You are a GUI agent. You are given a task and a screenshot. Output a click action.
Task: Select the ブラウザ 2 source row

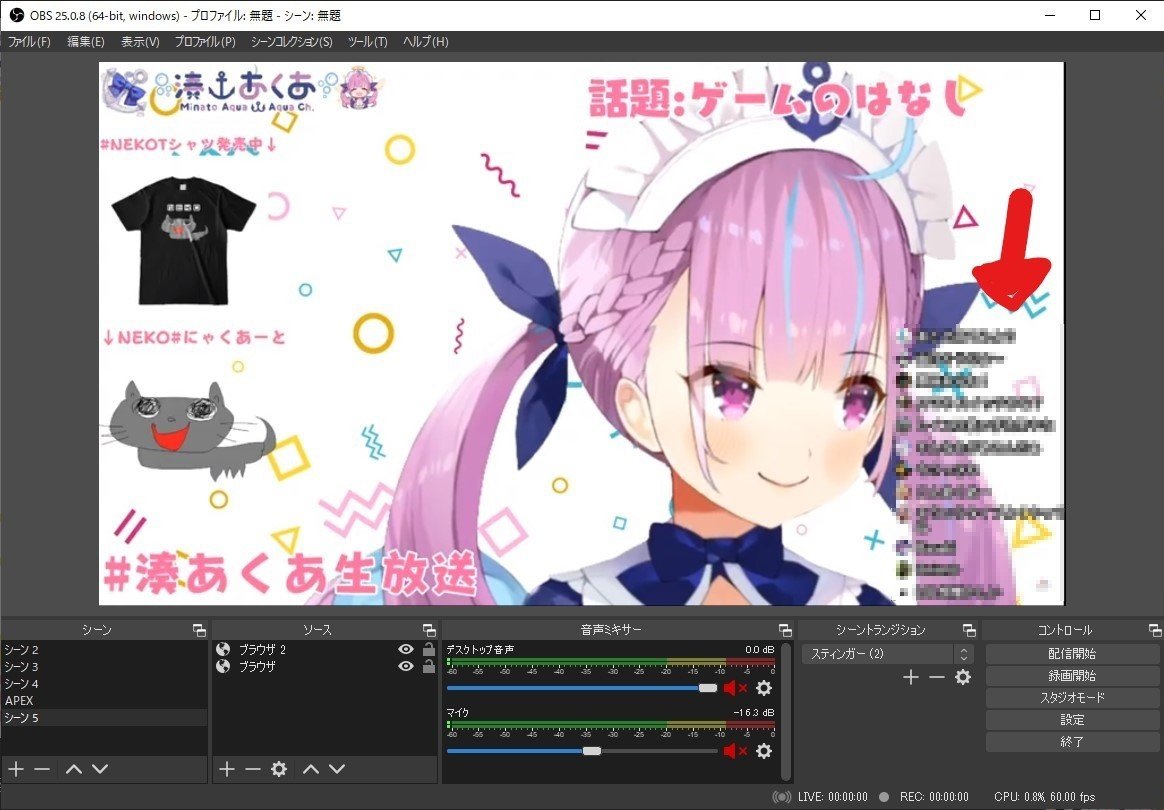tap(325, 649)
